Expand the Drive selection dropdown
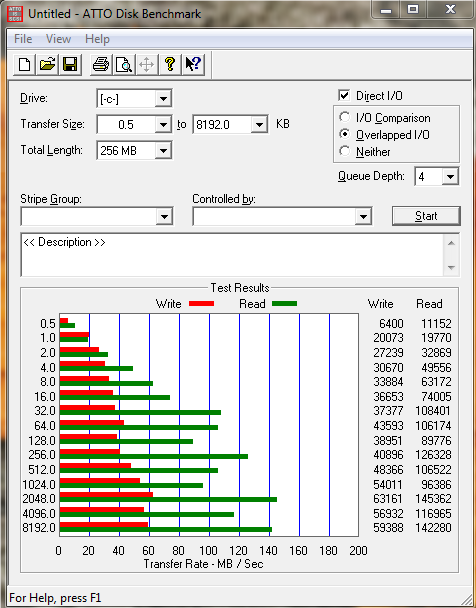 pos(163,99)
